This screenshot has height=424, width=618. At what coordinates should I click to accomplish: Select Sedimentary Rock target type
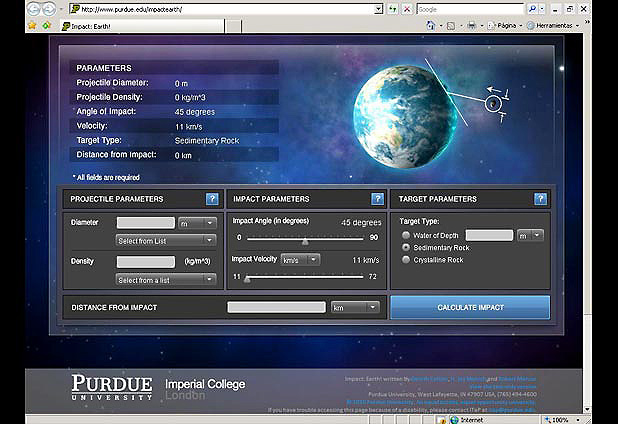(x=405, y=247)
